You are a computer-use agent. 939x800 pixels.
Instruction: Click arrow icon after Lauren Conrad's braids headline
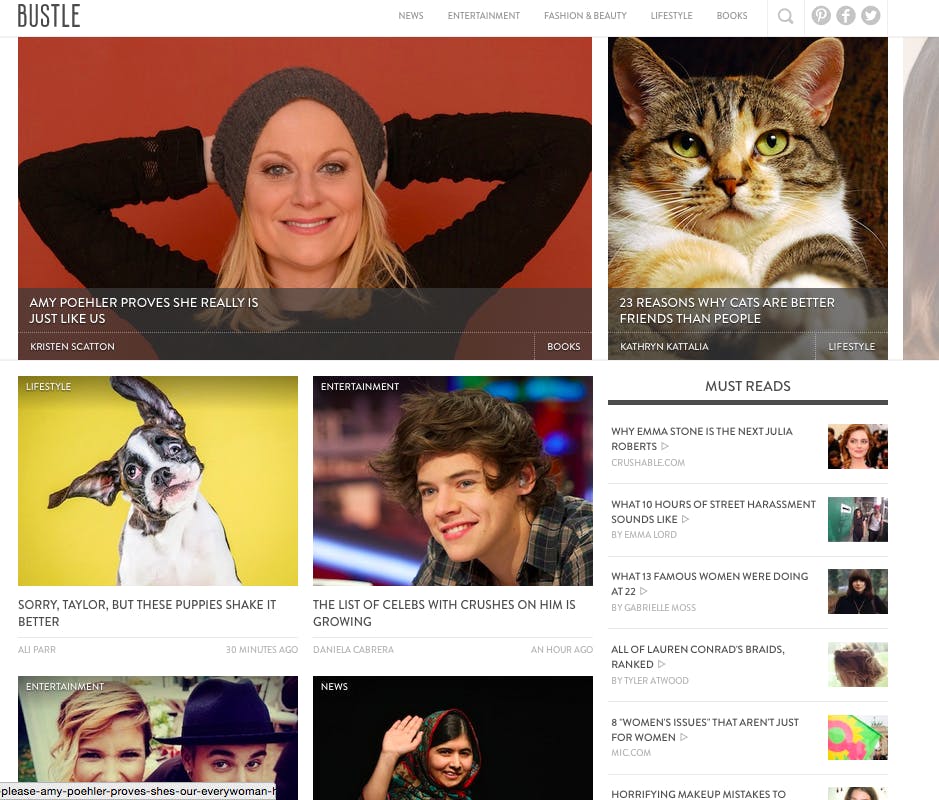[662, 665]
